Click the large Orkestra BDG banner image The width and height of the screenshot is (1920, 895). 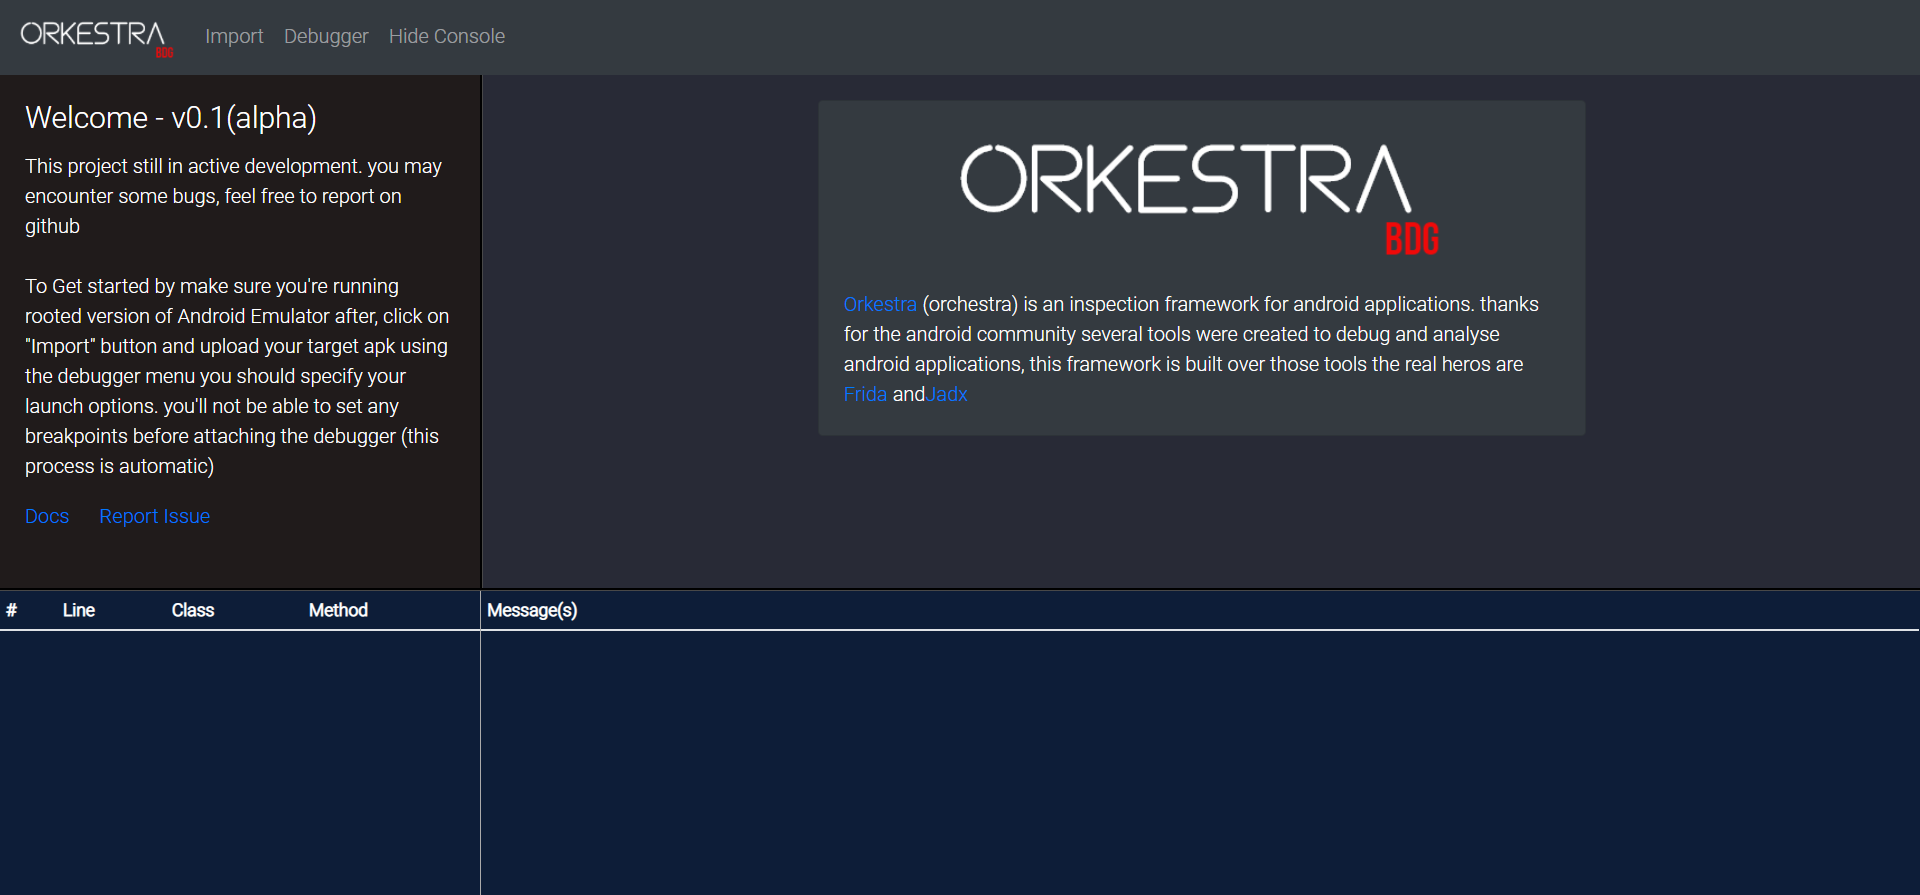point(1200,199)
